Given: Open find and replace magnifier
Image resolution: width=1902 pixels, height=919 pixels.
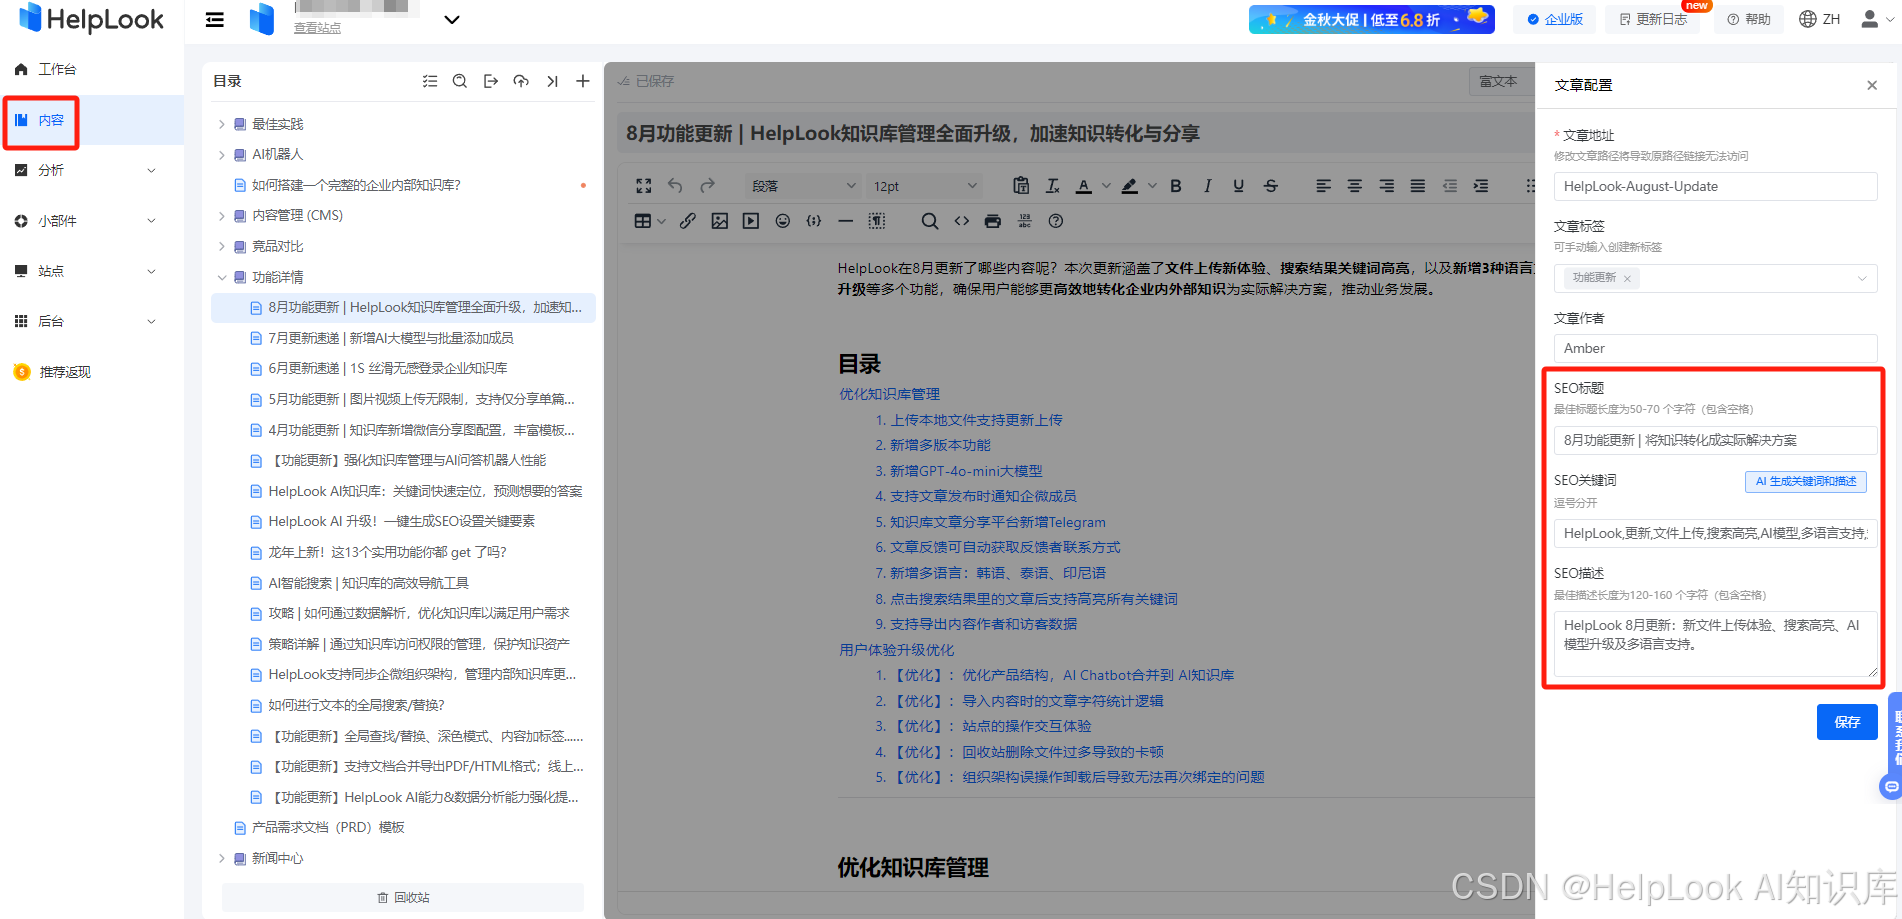Looking at the screenshot, I should (930, 221).
